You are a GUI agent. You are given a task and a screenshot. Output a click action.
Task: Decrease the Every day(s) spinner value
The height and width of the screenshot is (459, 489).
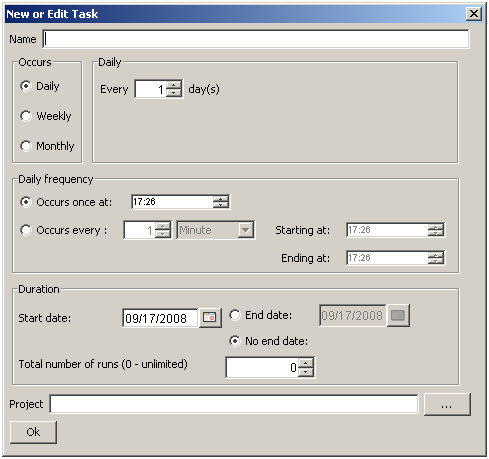(x=174, y=93)
